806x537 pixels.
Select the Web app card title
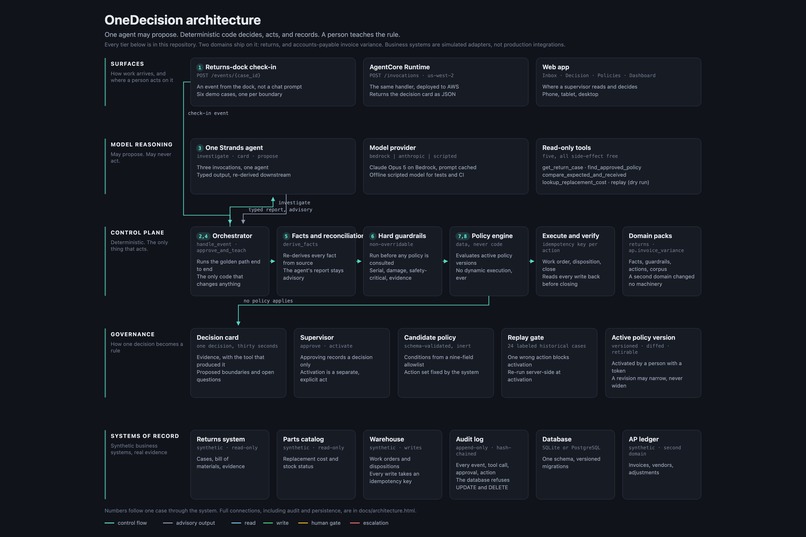point(555,67)
